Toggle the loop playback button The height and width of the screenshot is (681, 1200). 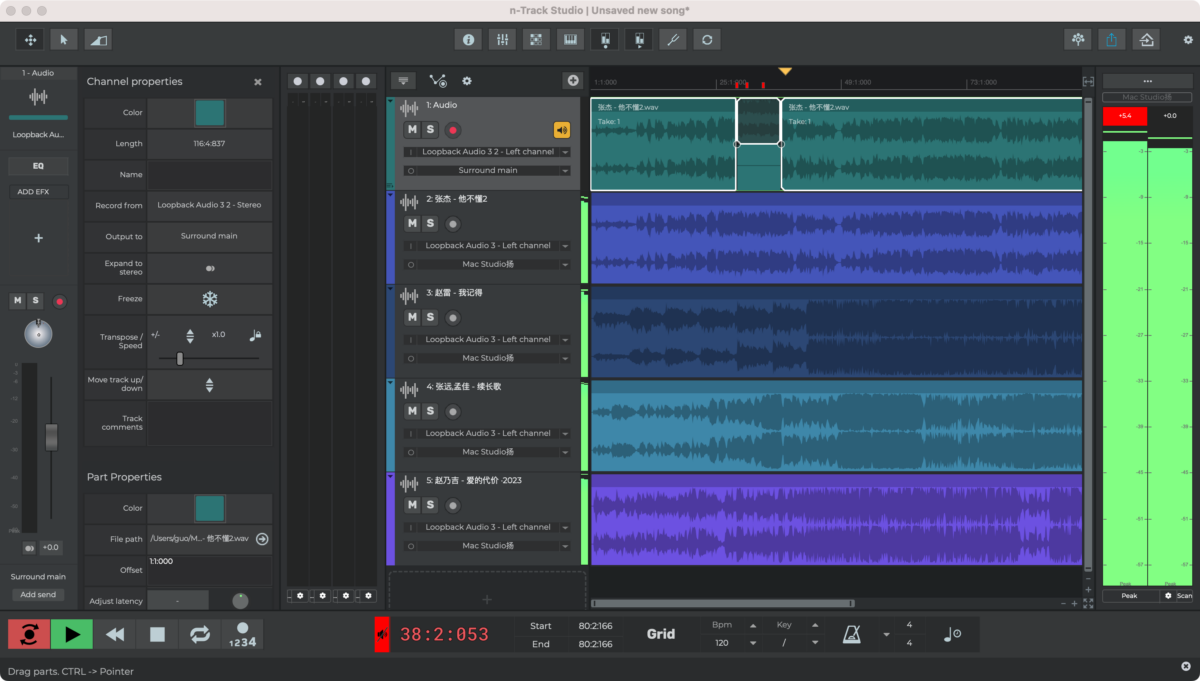pyautogui.click(x=200, y=634)
